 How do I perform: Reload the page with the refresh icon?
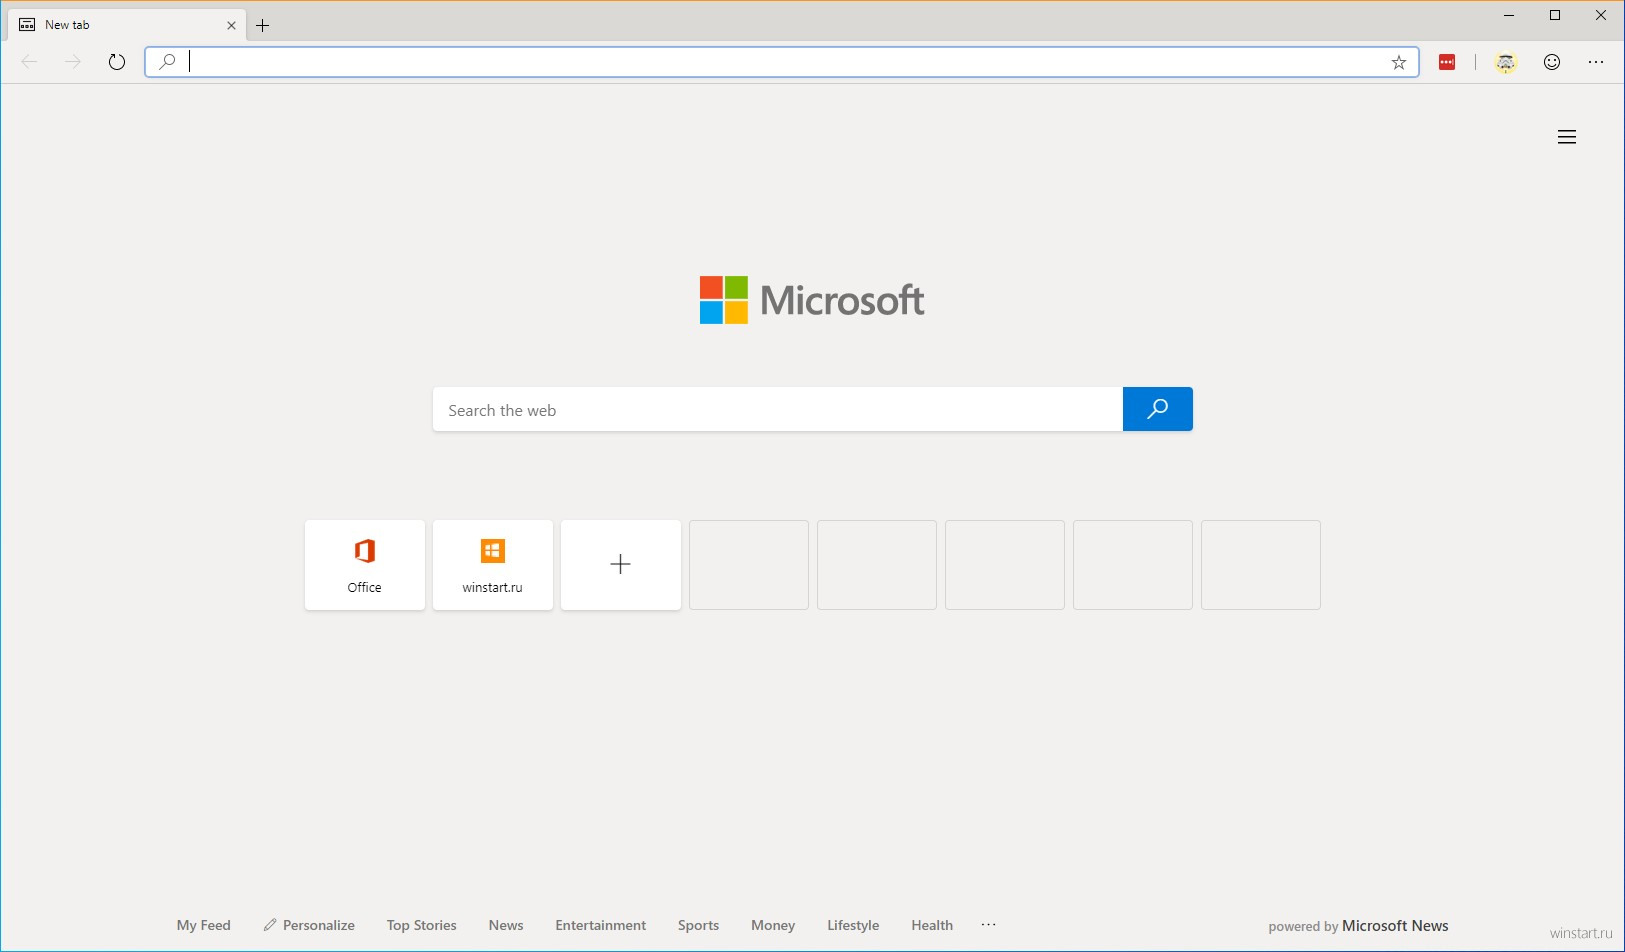pos(117,62)
